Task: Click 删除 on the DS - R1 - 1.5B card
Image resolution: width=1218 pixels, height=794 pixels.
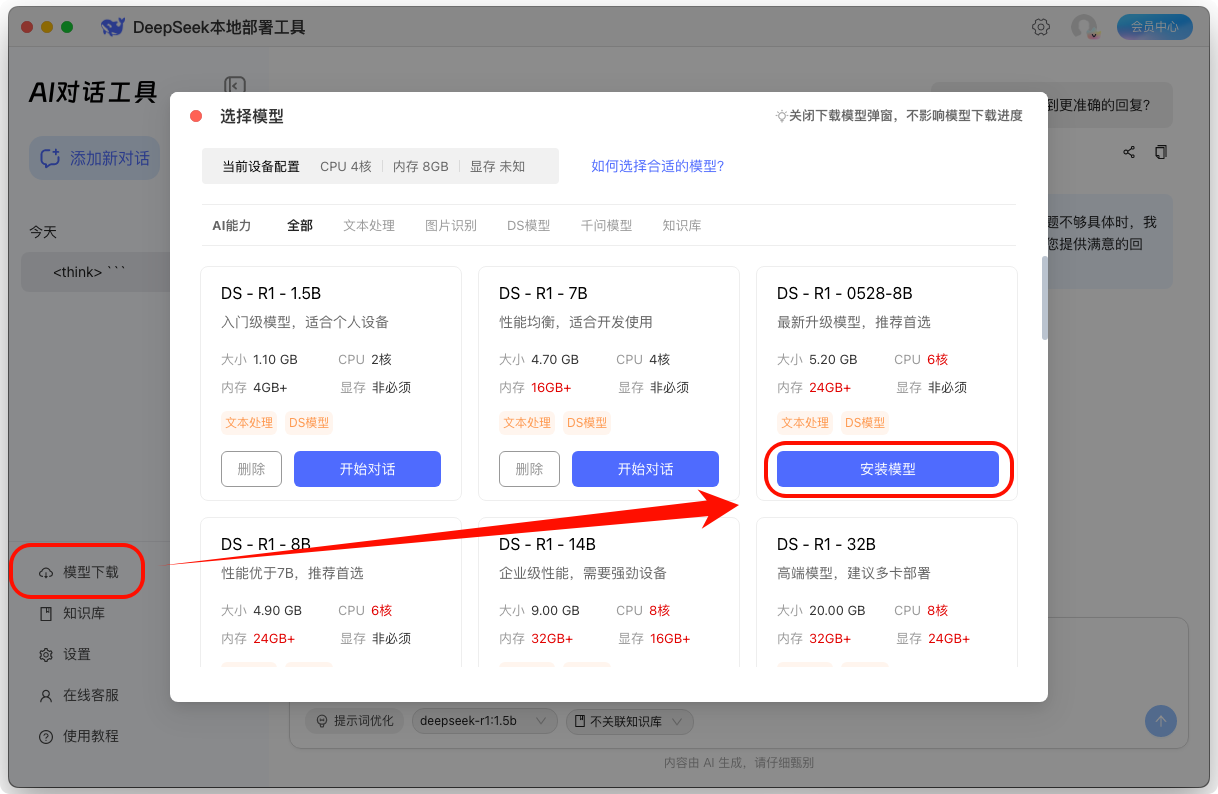Action: tap(251, 469)
